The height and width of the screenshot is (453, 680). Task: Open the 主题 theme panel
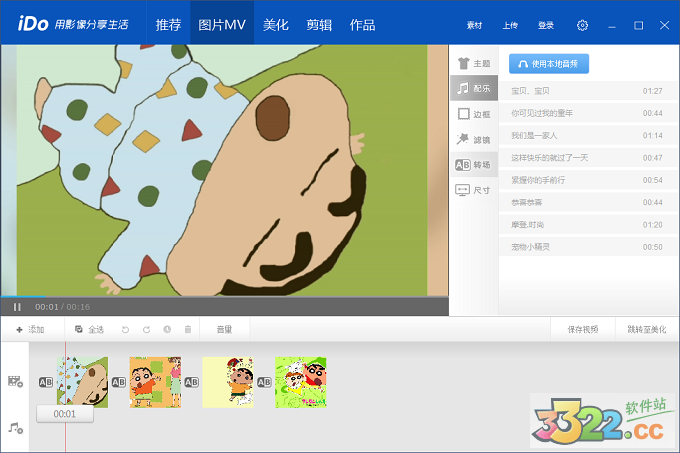pyautogui.click(x=473, y=63)
